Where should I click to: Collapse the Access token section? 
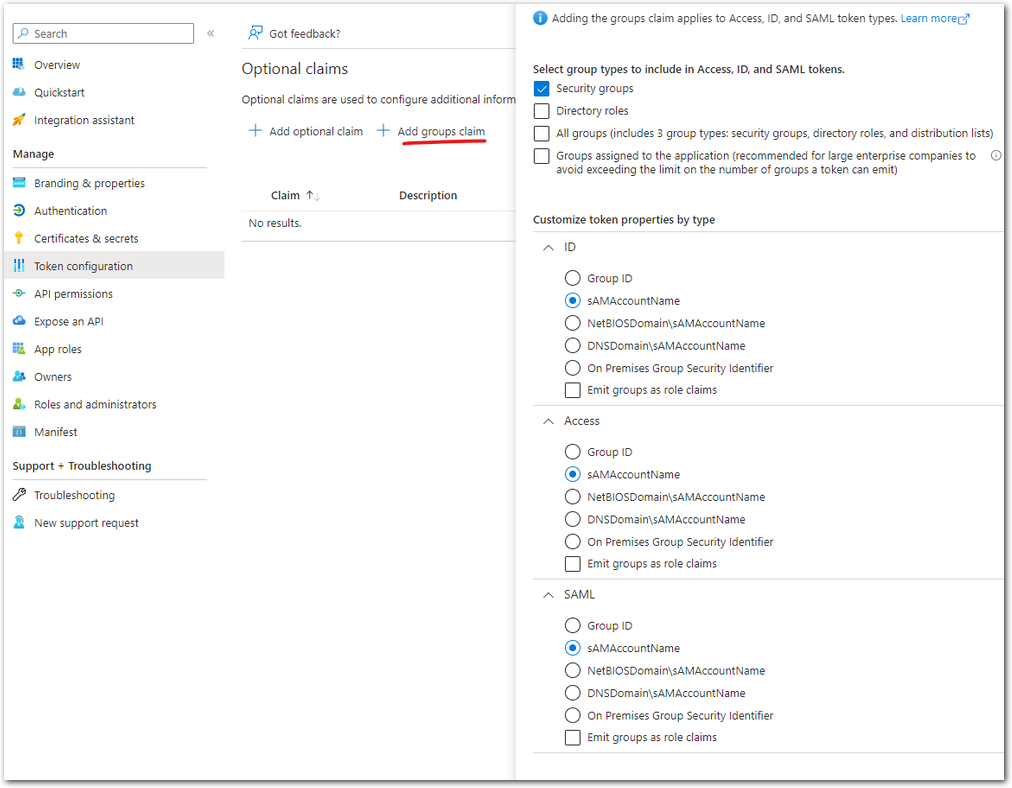pyautogui.click(x=548, y=421)
